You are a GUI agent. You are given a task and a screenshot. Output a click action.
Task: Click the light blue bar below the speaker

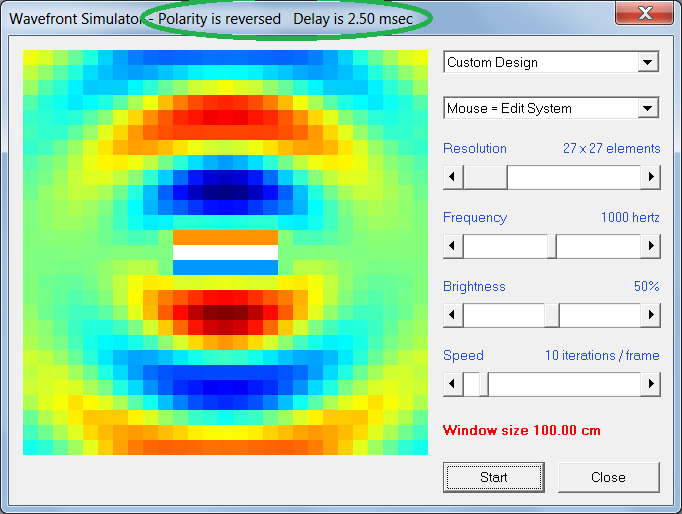pyautogui.click(x=225, y=267)
